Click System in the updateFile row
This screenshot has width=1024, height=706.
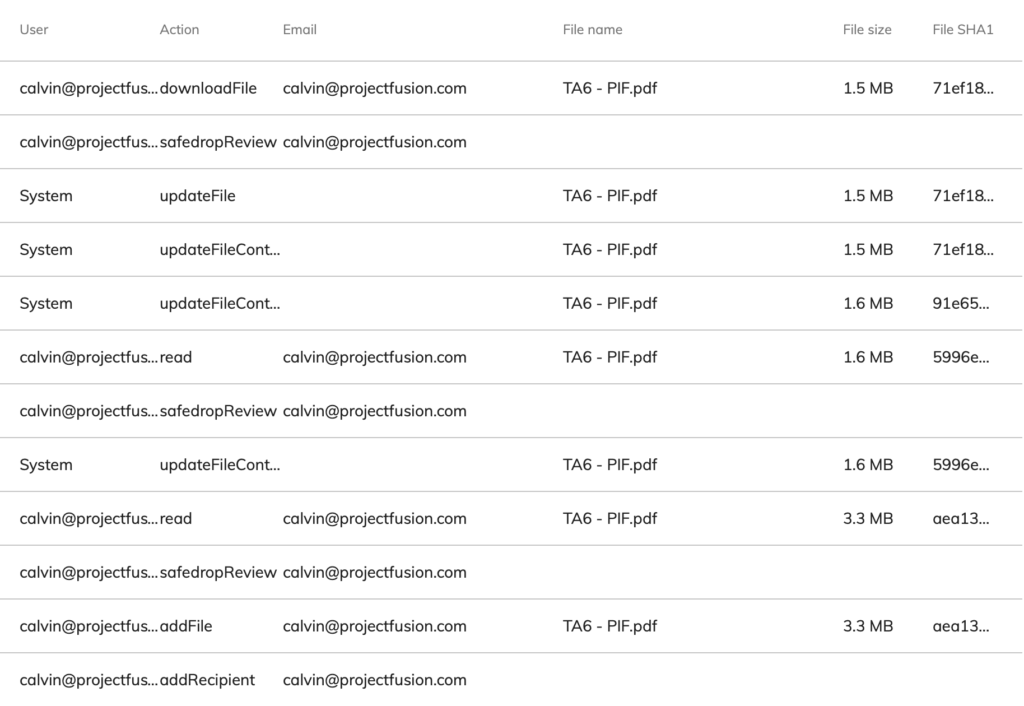46,196
